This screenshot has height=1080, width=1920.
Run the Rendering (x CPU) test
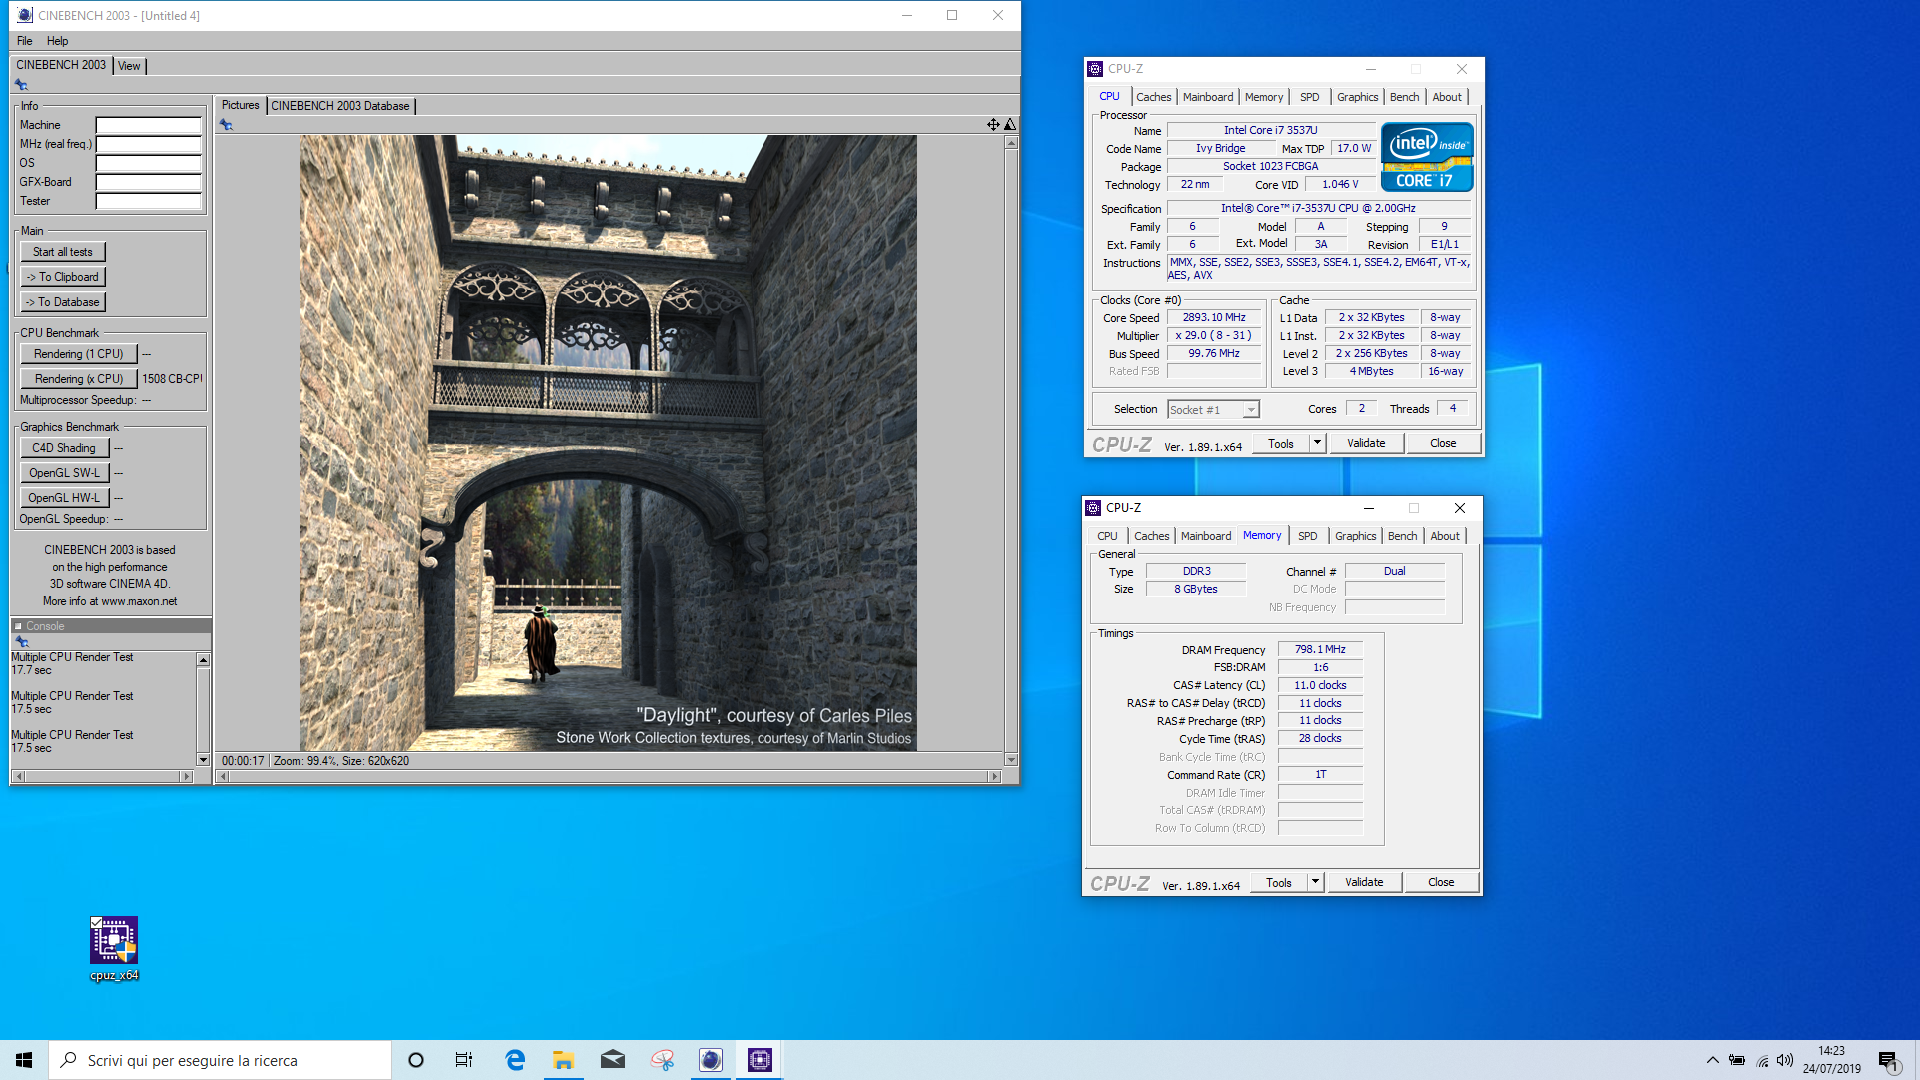click(79, 379)
